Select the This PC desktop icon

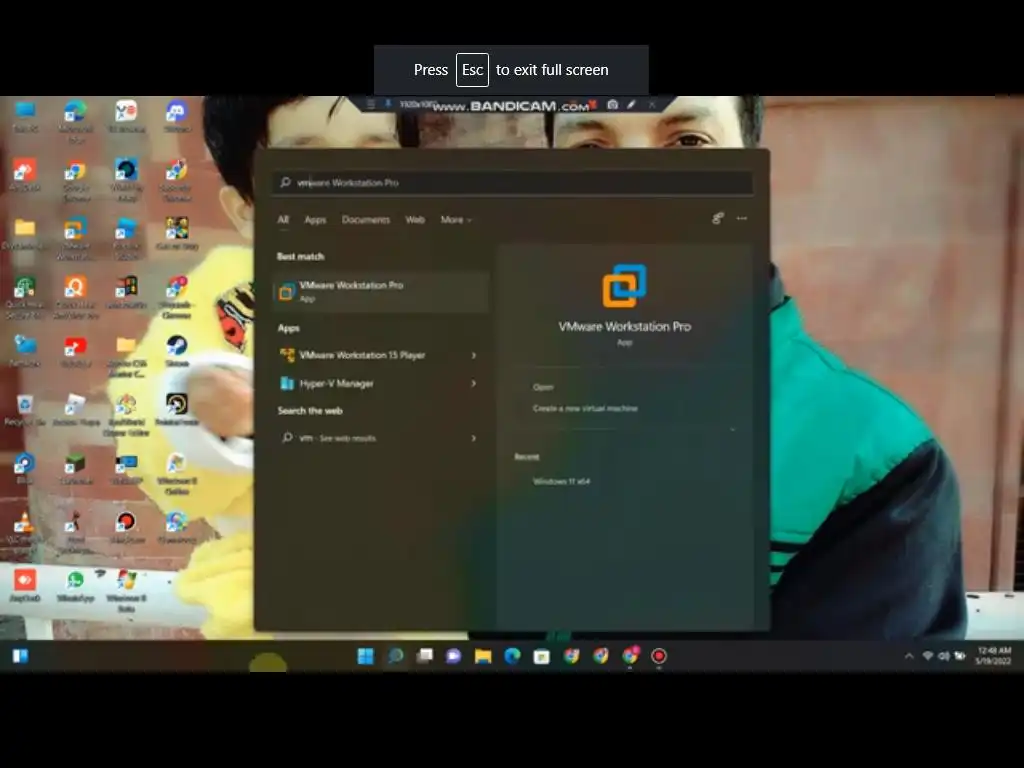coord(25,116)
